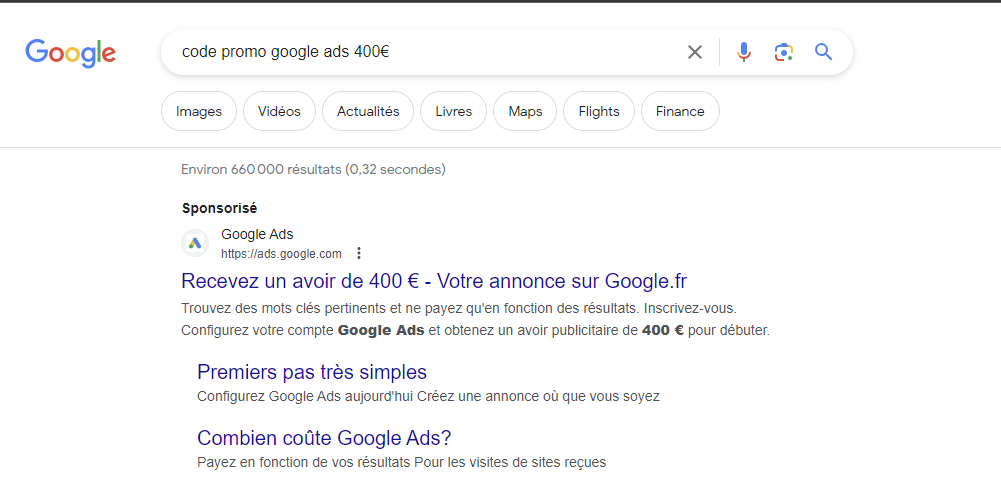Switch to Vidéos results

(279, 111)
